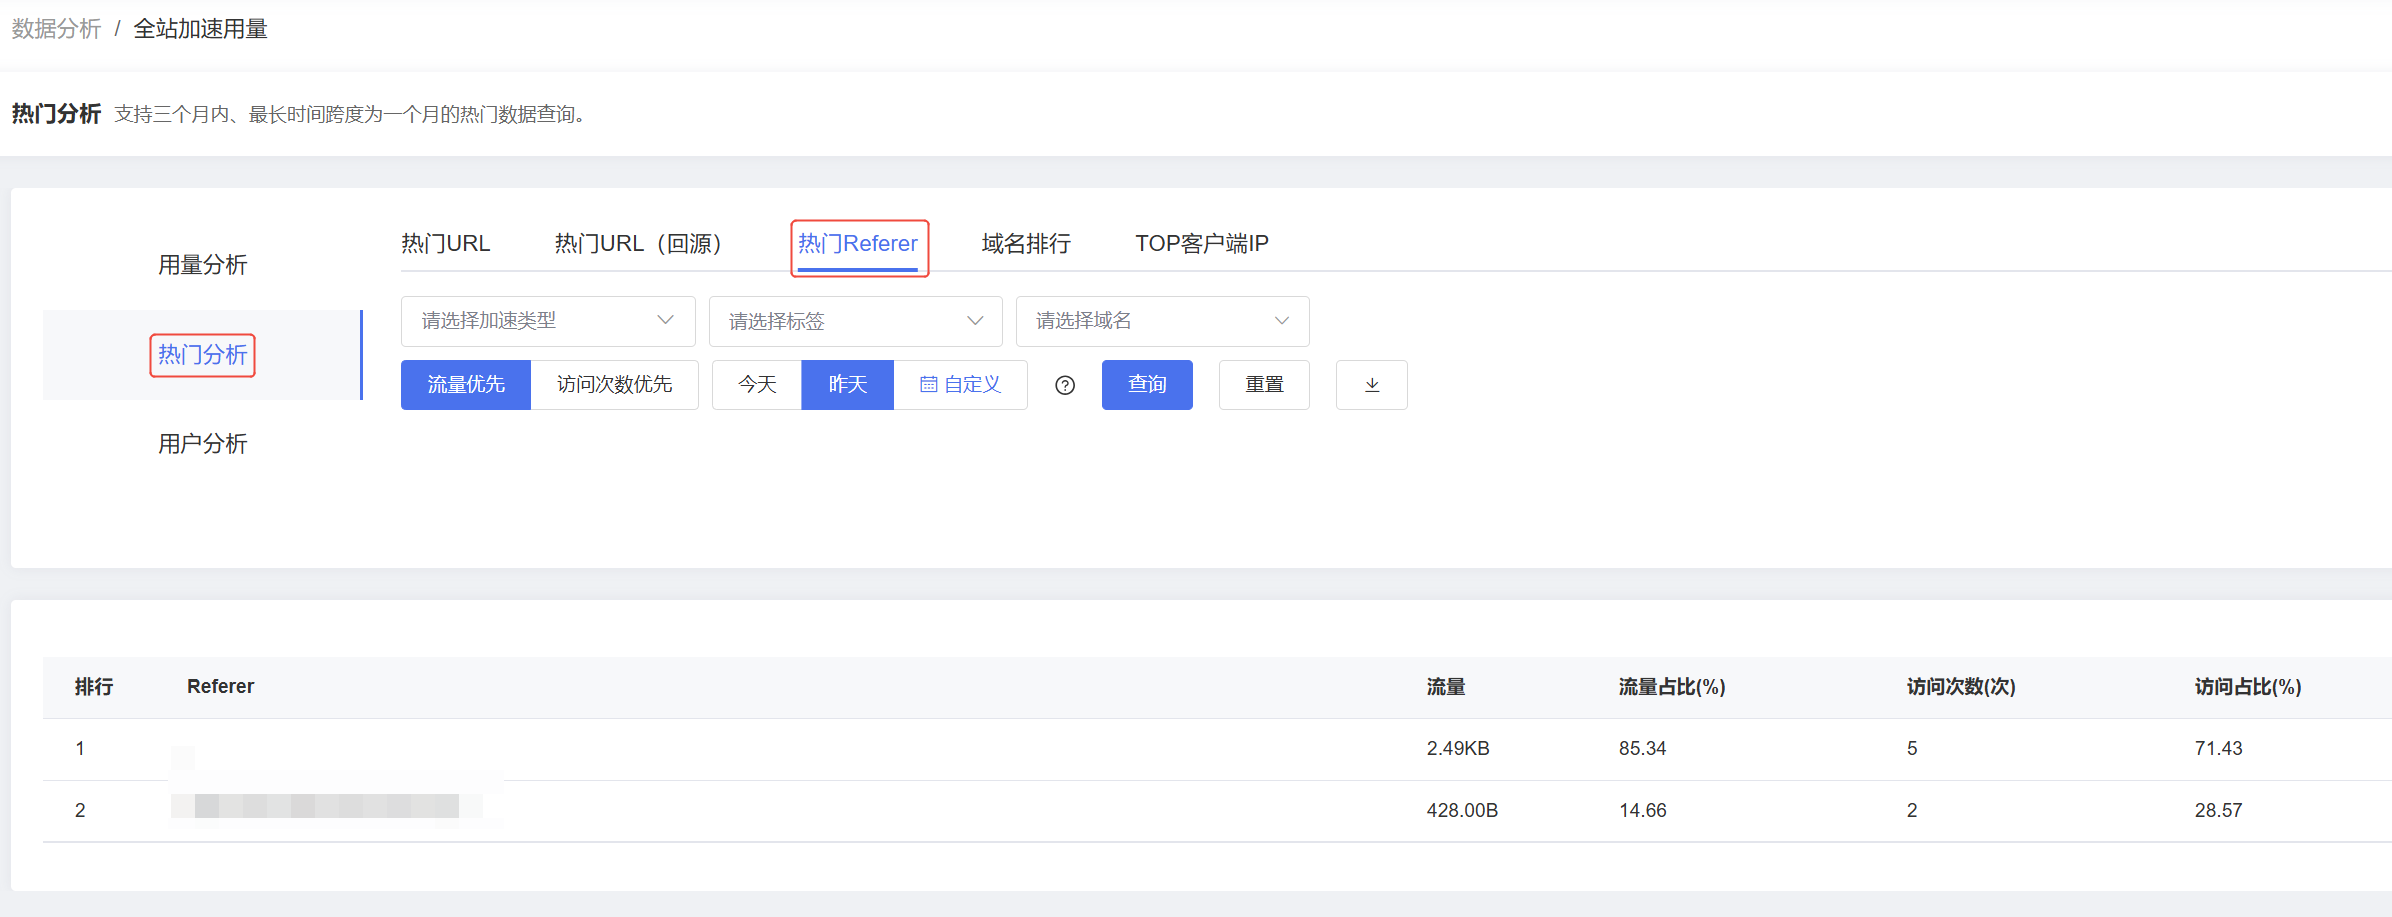Viewport: 2392px width, 917px height.
Task: Open the 热门URL（回源）tab
Action: coord(638,244)
